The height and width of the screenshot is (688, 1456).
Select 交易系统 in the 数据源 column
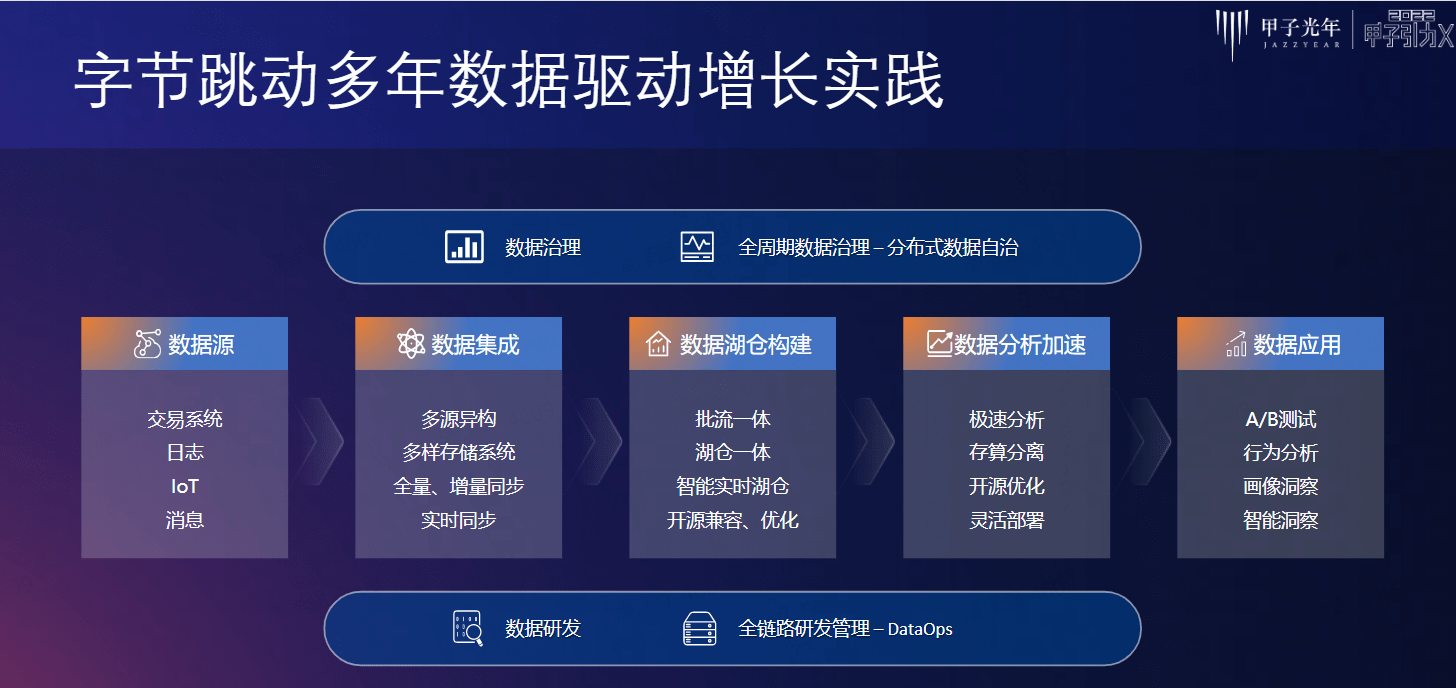[x=184, y=418]
